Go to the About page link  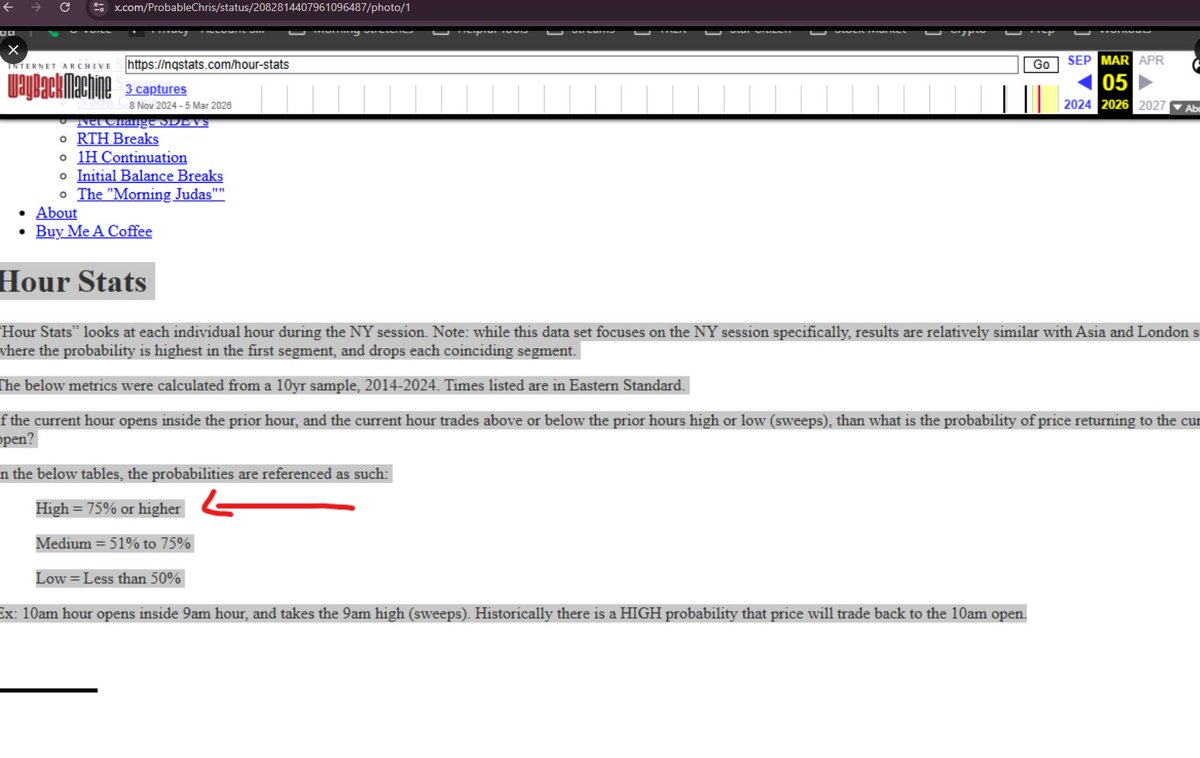point(56,213)
